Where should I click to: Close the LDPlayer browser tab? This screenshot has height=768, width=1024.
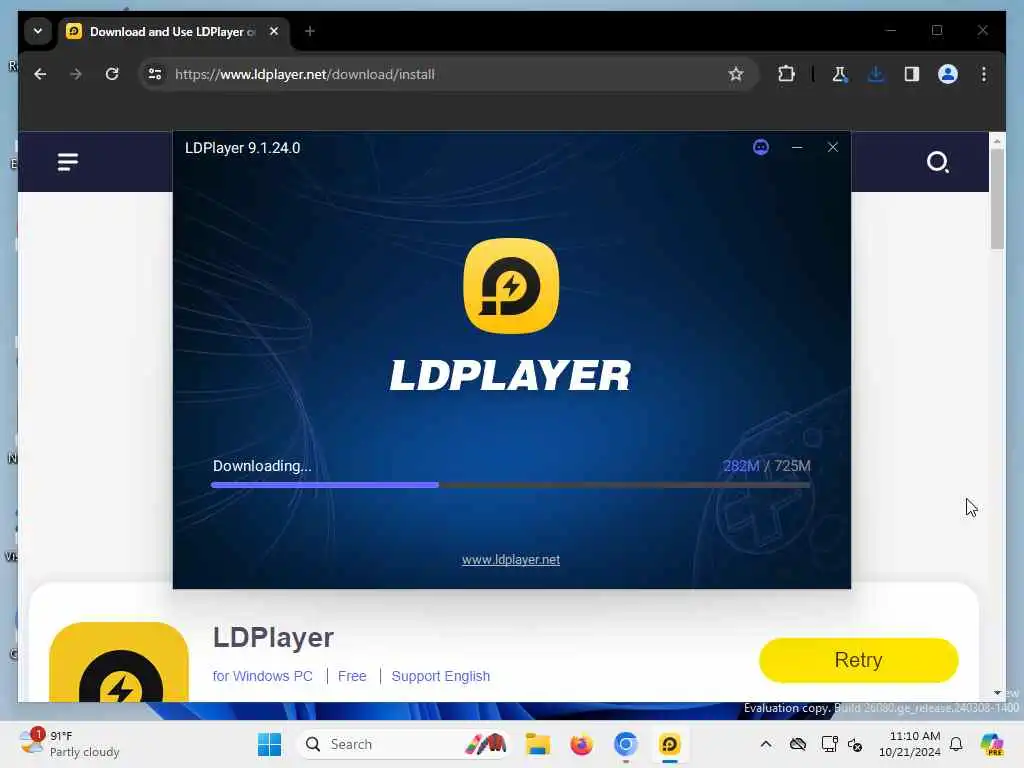point(274,31)
